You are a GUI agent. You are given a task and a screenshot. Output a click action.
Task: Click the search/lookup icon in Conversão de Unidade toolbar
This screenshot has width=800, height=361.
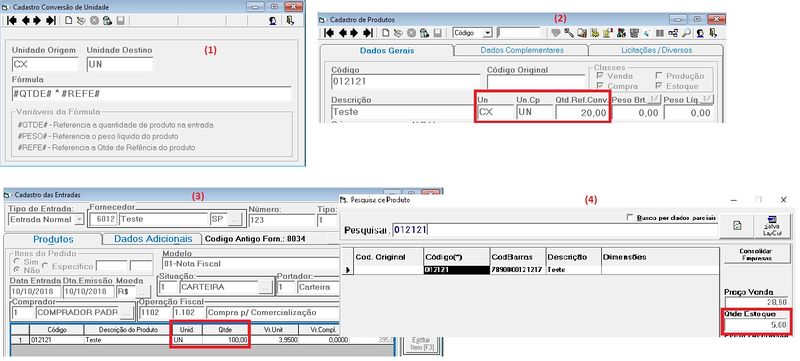107,21
